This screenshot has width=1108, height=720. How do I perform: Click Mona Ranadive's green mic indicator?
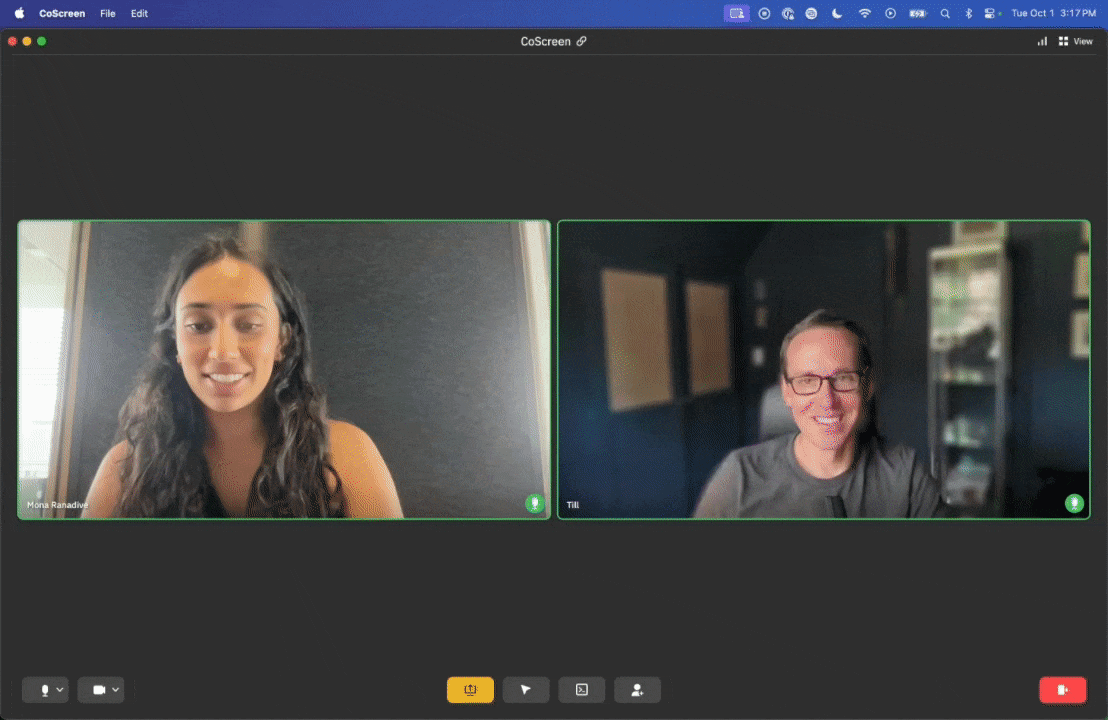coord(534,503)
